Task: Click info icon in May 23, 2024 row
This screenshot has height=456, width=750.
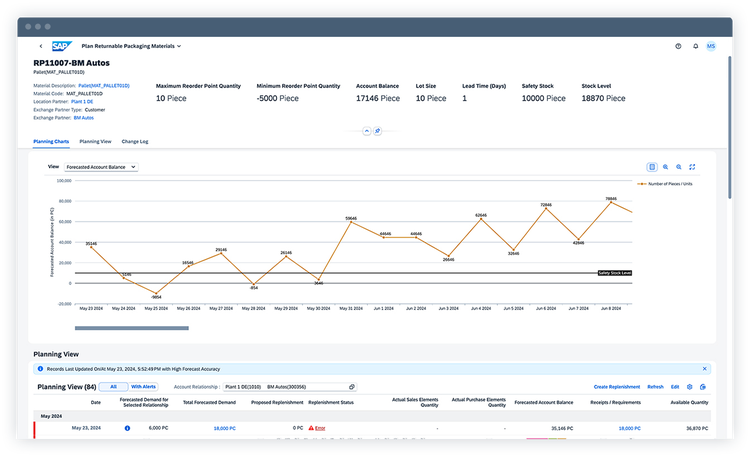Action: click(127, 428)
